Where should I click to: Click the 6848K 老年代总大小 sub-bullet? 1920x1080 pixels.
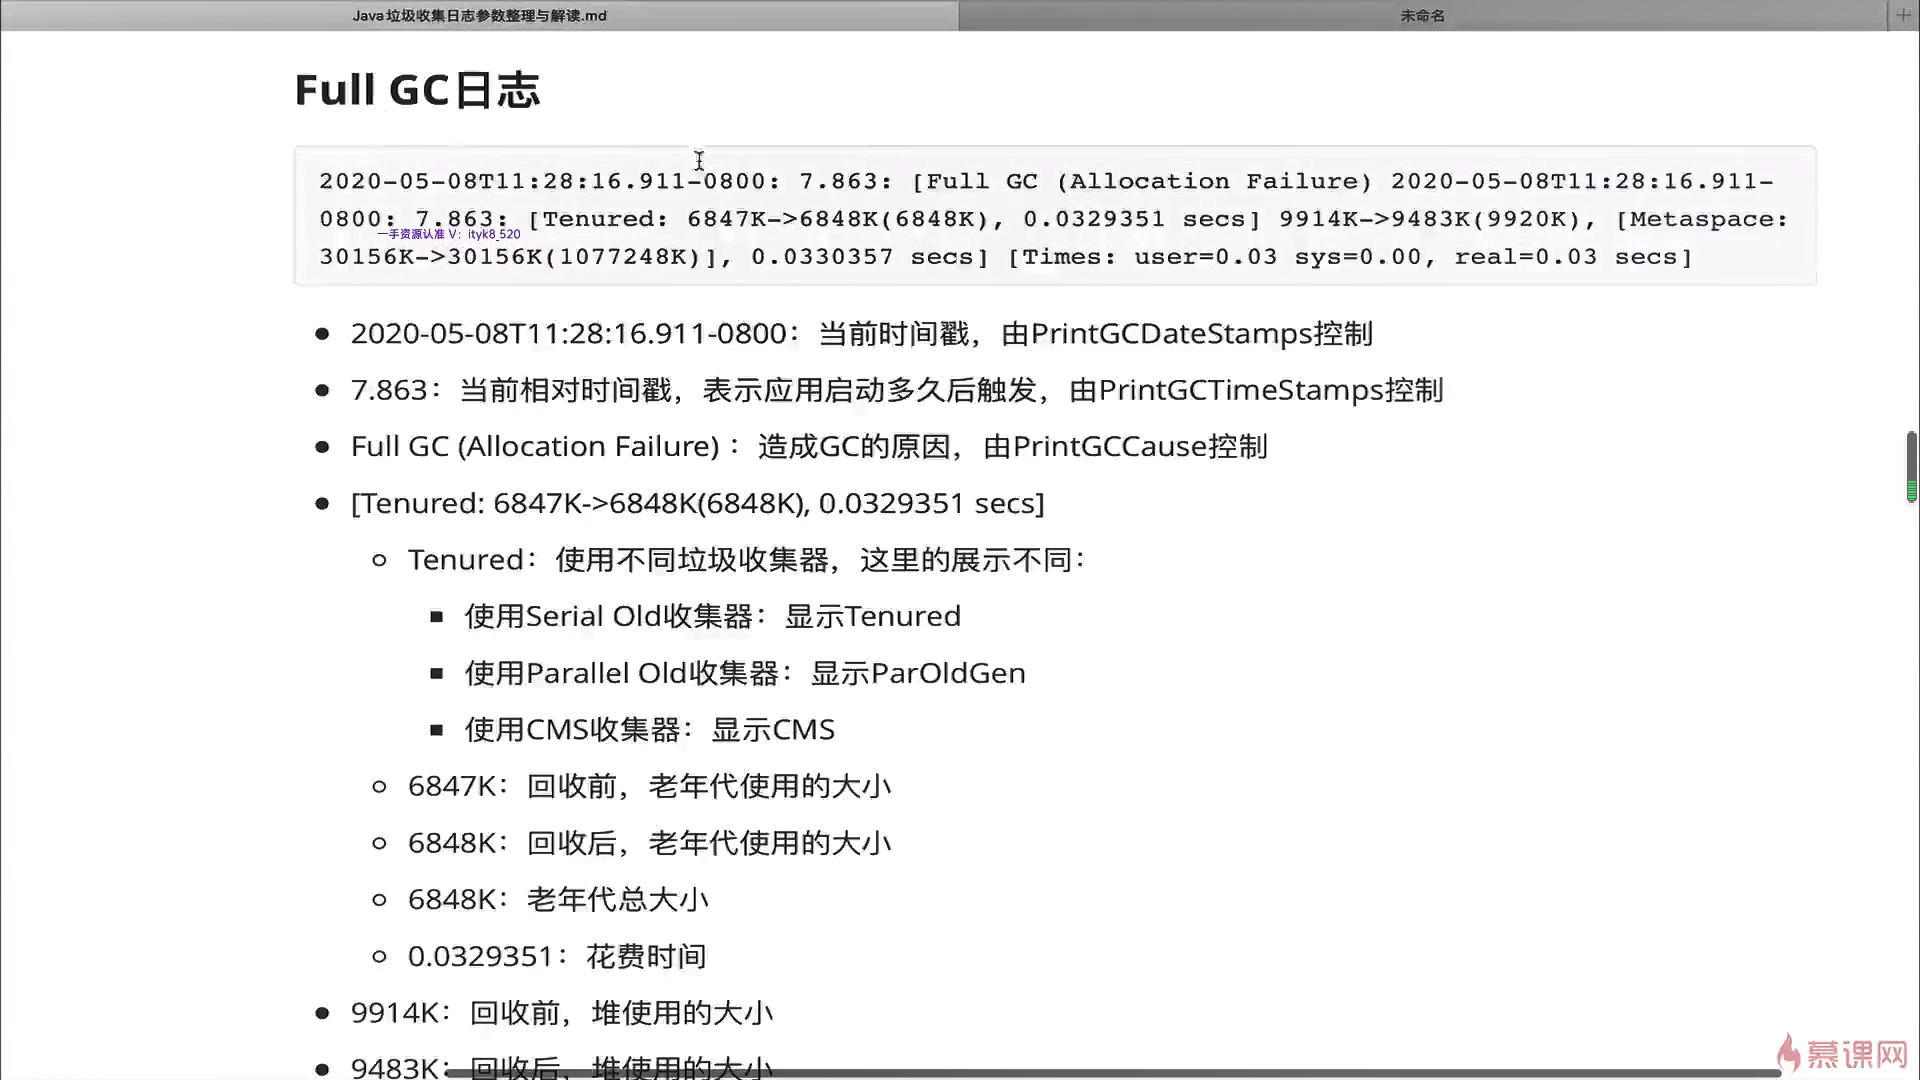click(557, 900)
